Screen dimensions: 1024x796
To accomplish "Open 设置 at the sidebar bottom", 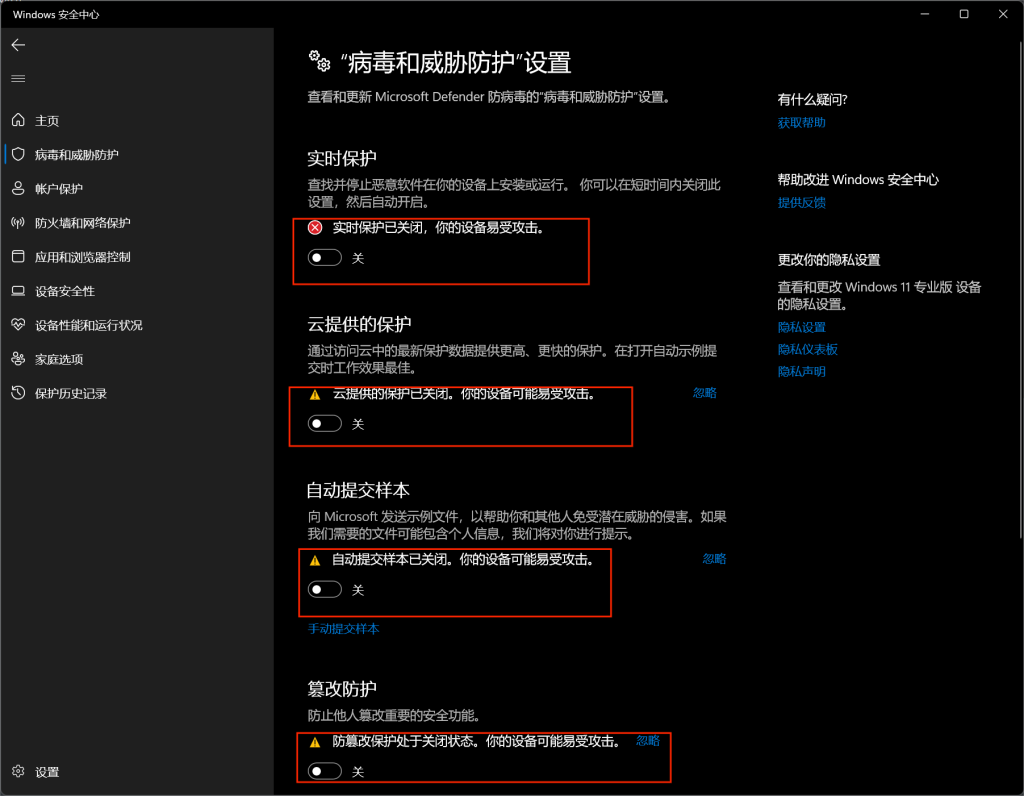I will click(x=47, y=772).
